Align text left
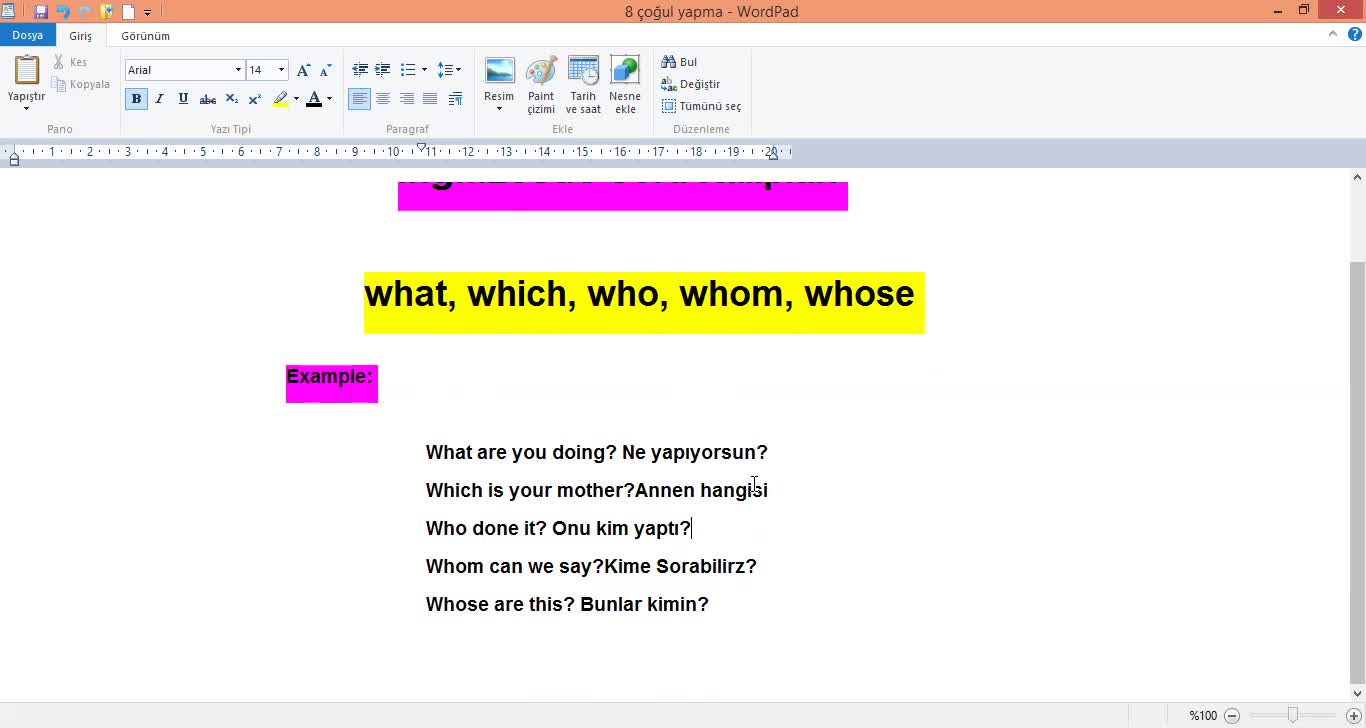This screenshot has width=1366, height=728. point(359,99)
